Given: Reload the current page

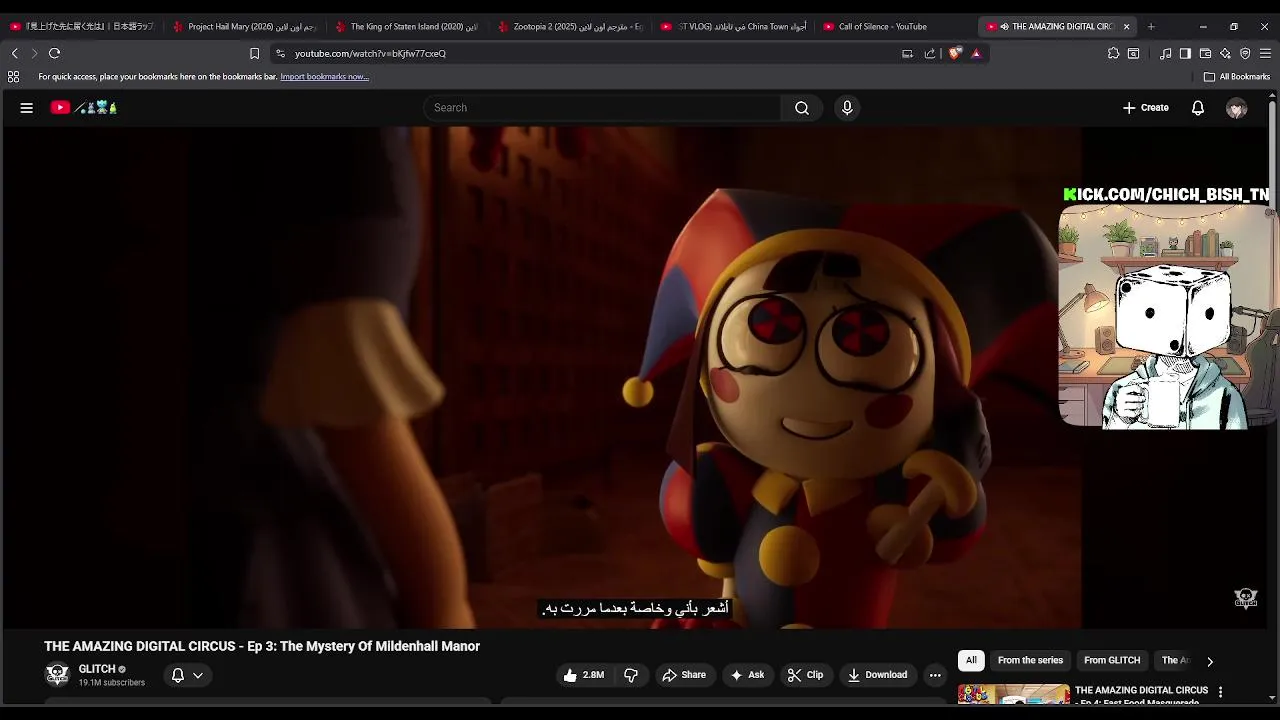Looking at the screenshot, I should coord(55,53).
